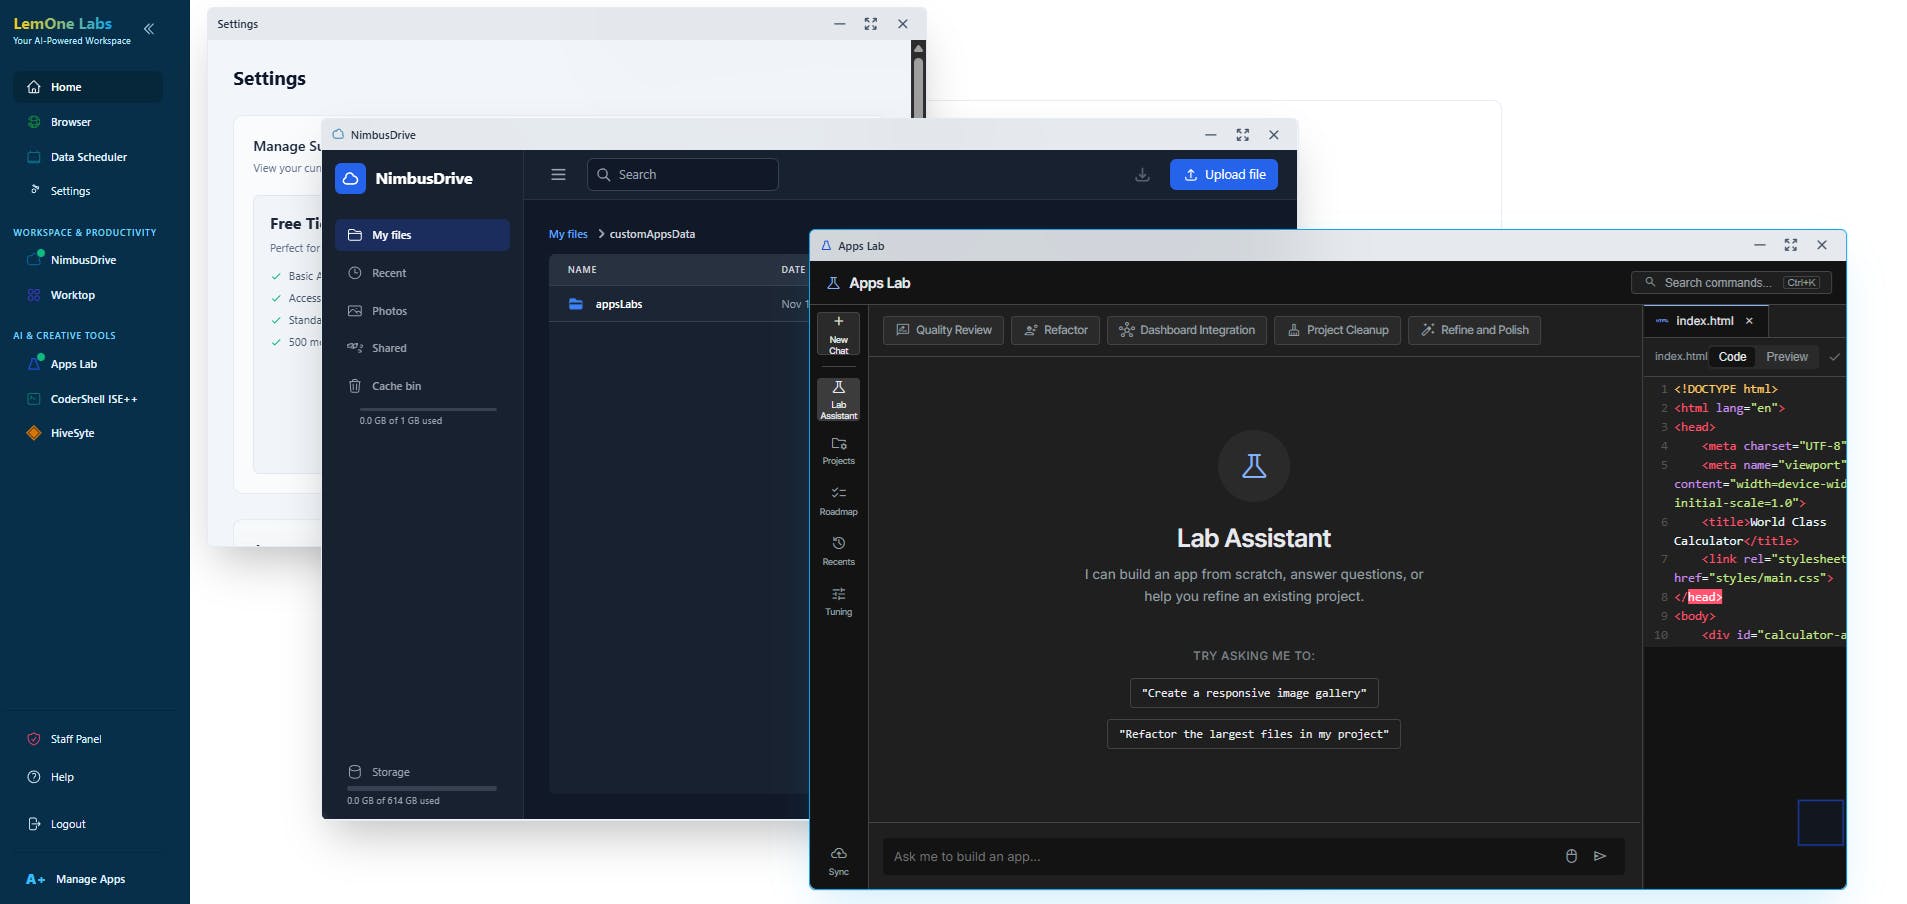
Task: Open Home in the left sidebar
Action: point(88,87)
